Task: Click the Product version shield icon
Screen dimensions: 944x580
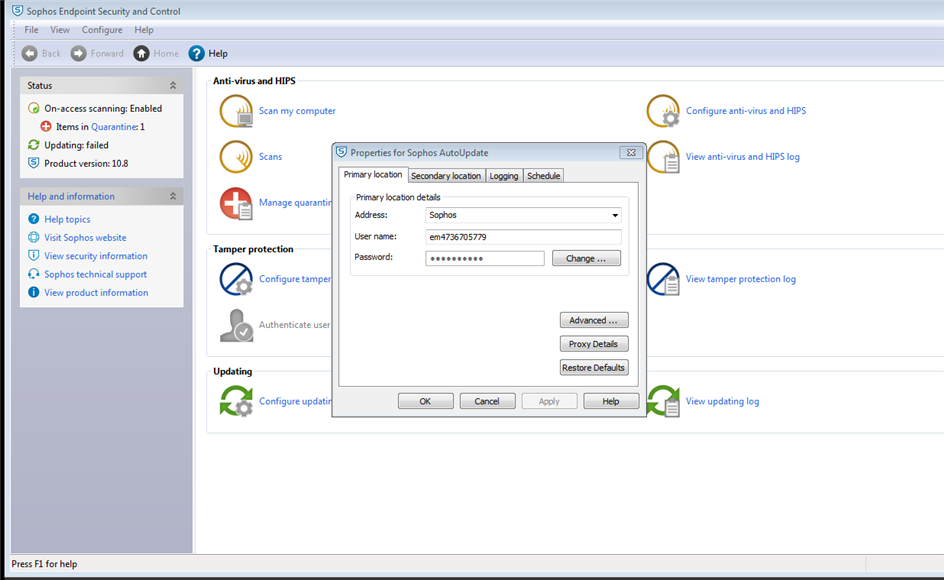Action: [34, 163]
